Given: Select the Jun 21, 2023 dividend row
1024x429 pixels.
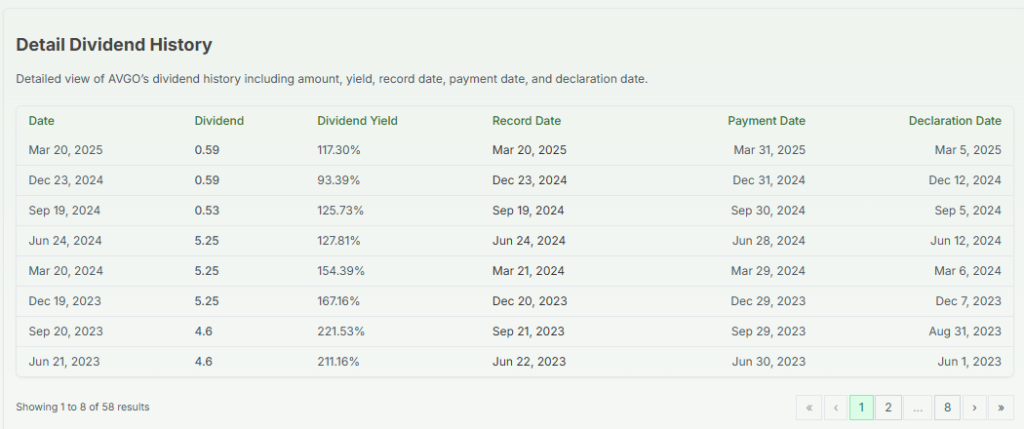Looking at the screenshot, I should click(x=64, y=362).
